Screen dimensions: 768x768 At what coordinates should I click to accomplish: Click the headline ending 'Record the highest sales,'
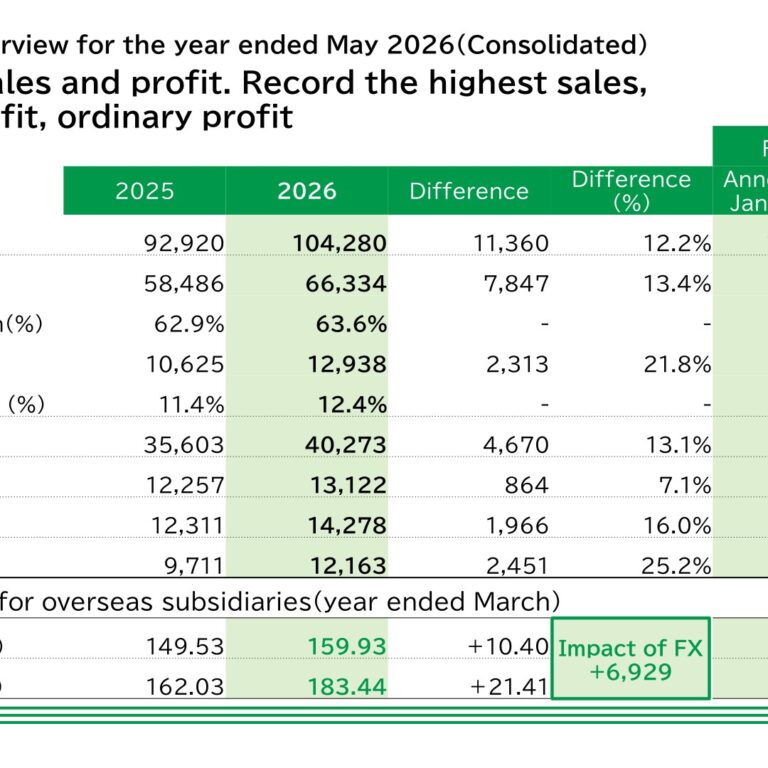(323, 82)
